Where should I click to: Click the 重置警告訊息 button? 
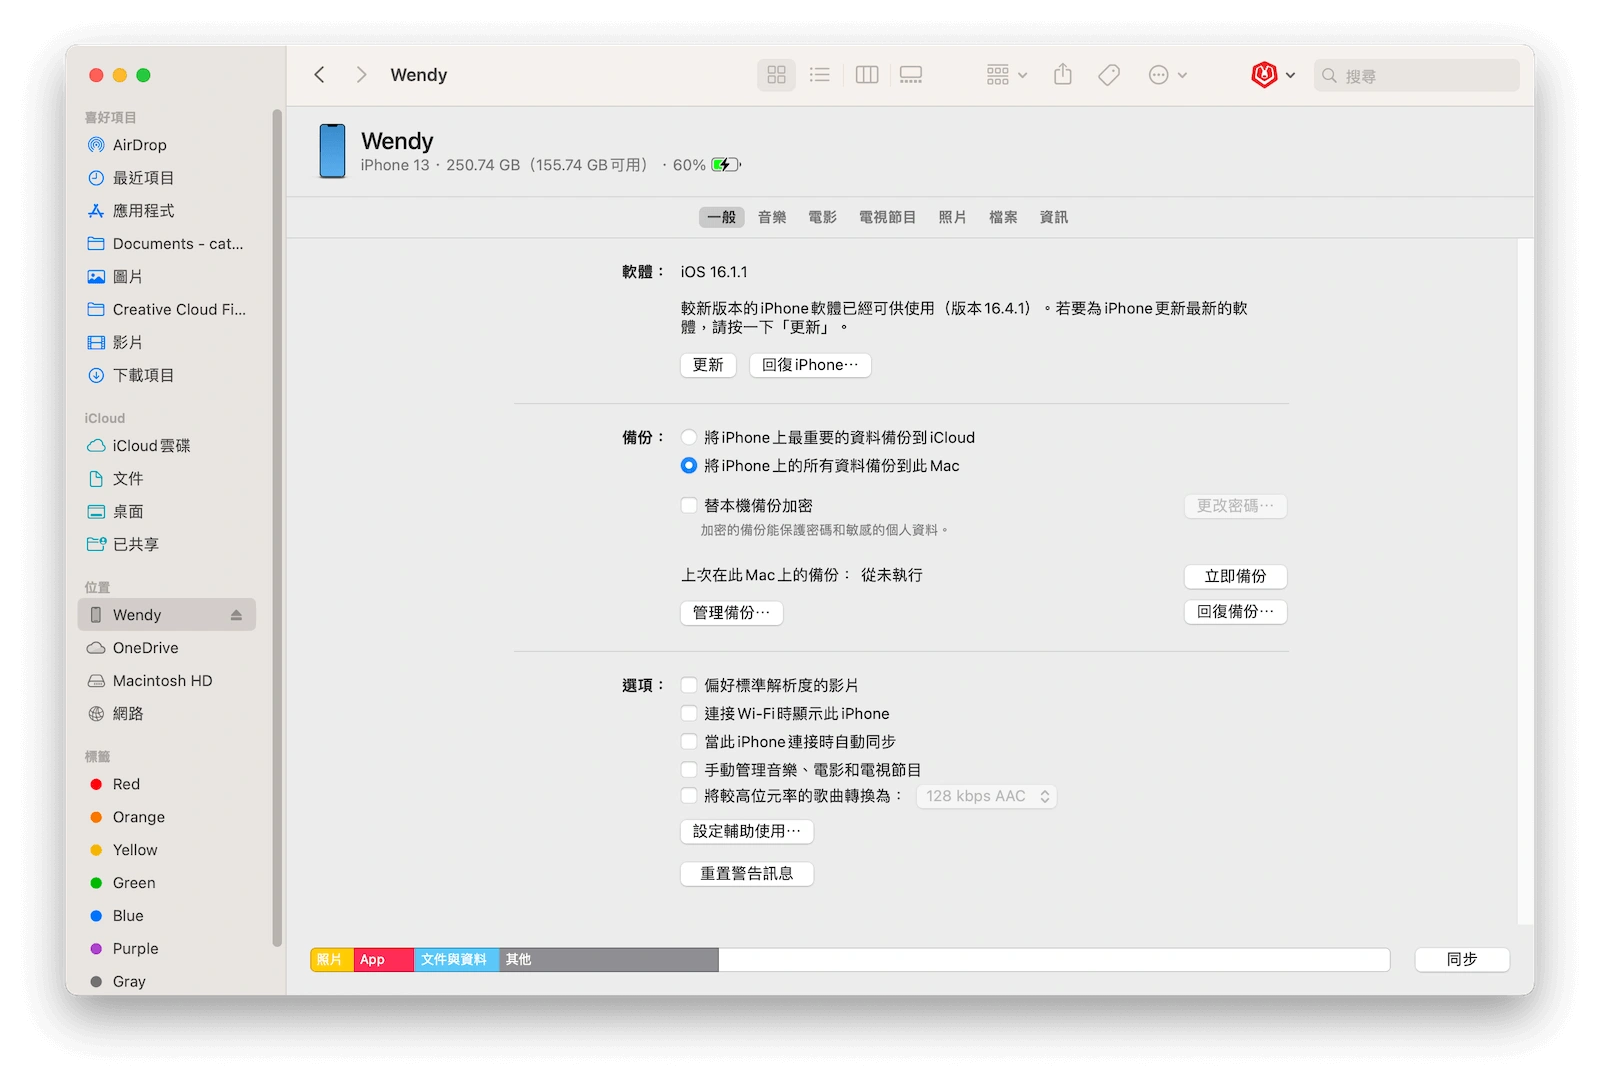point(747,874)
